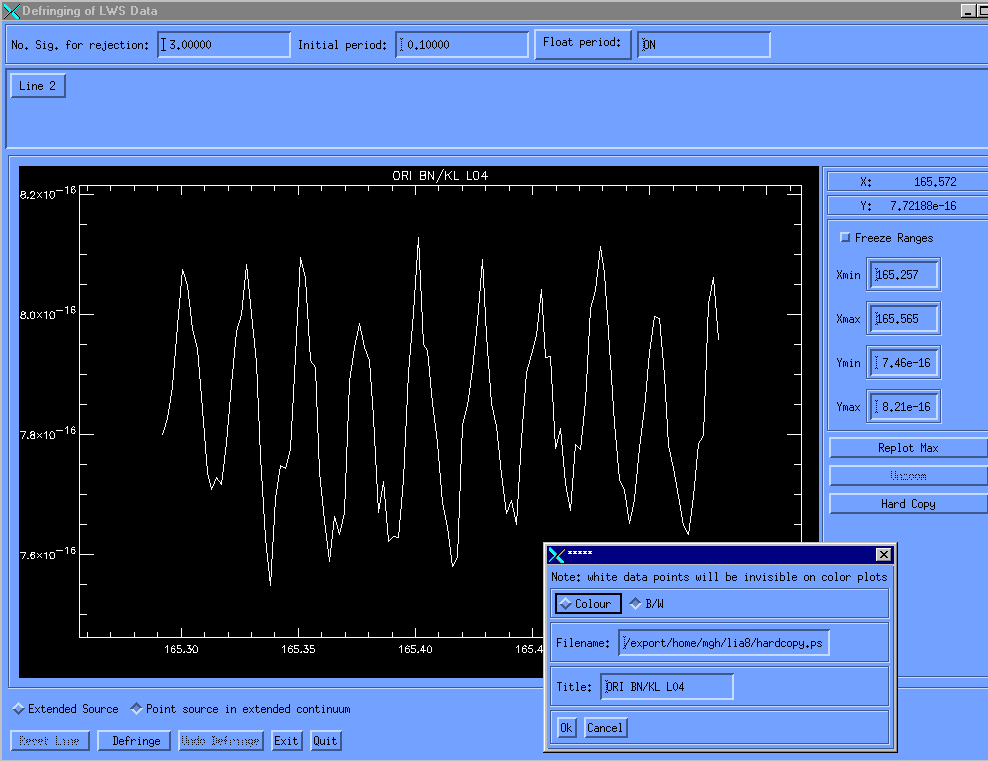
Task: Click Ok in the hardcopy dialog
Action: point(566,728)
